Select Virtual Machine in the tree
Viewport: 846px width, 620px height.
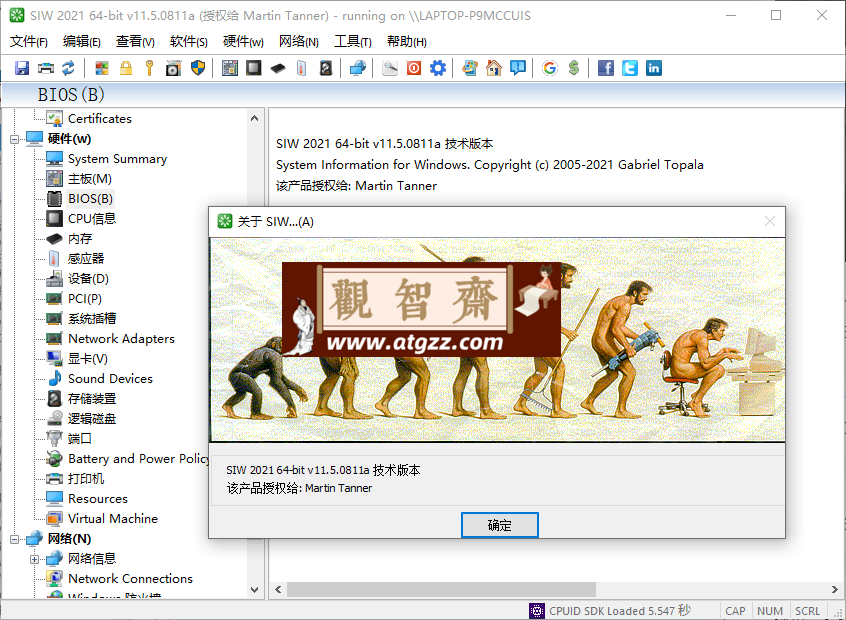pos(113,519)
